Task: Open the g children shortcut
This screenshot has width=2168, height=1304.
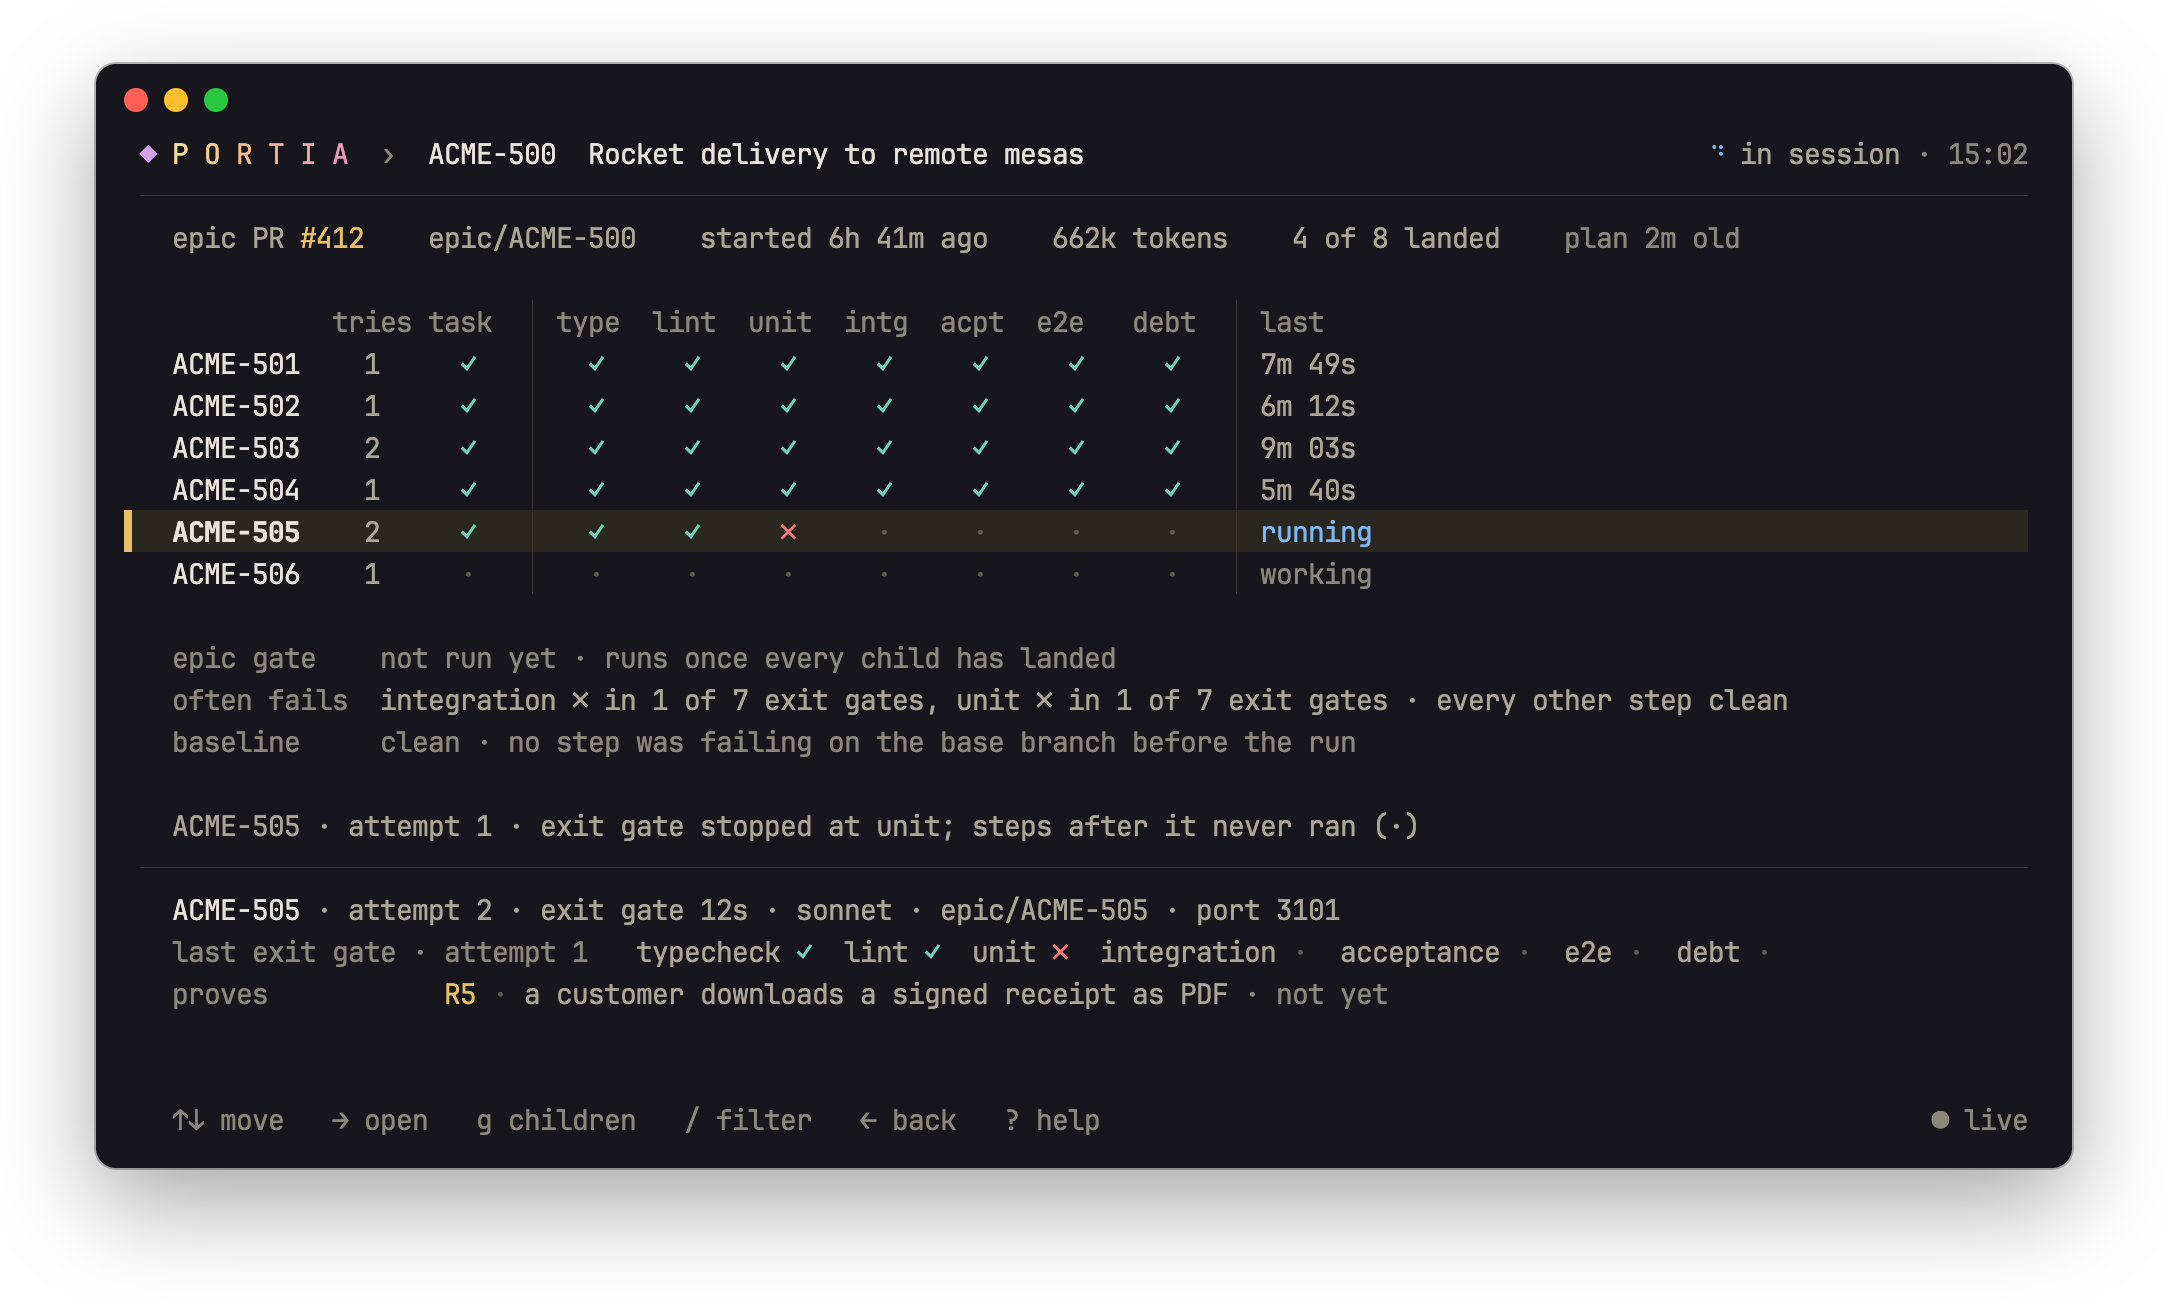Action: [556, 1120]
